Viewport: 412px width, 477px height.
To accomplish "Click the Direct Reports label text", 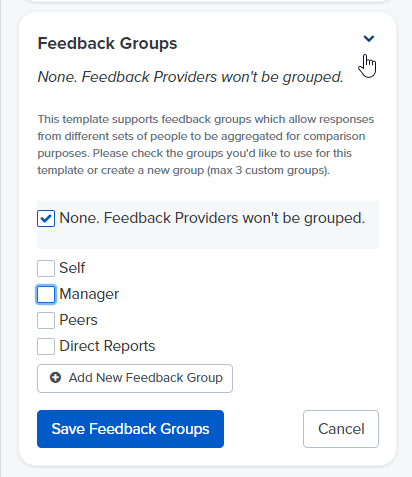I will 107,346.
